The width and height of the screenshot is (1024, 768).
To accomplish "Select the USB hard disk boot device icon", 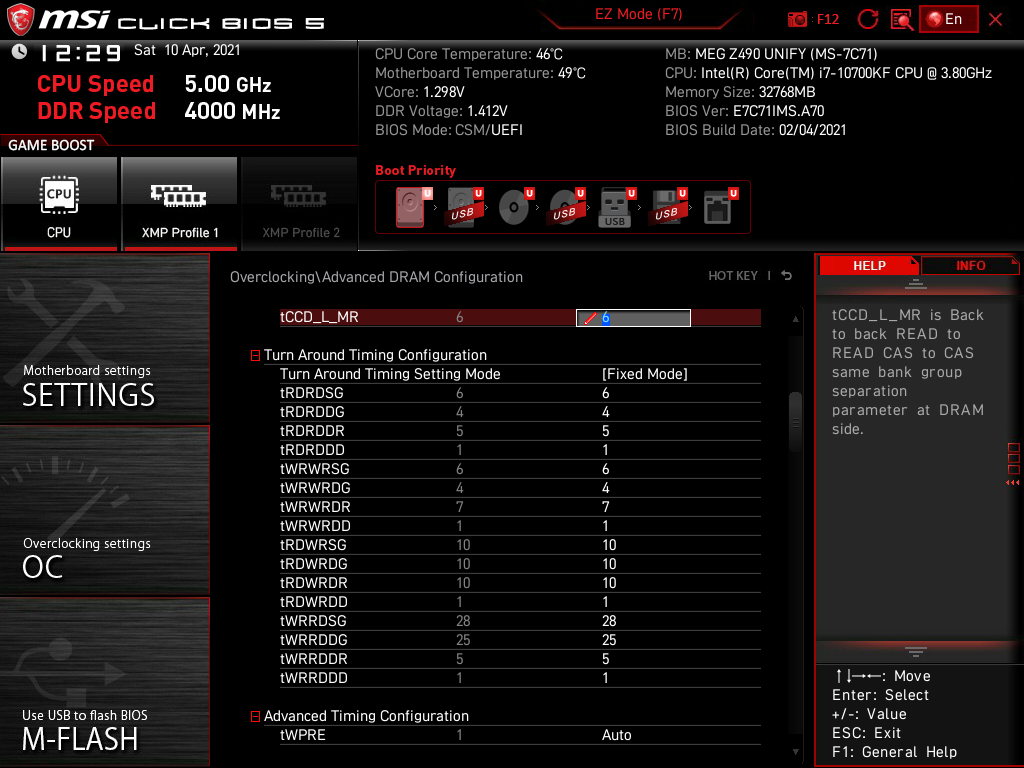I will click(x=464, y=207).
